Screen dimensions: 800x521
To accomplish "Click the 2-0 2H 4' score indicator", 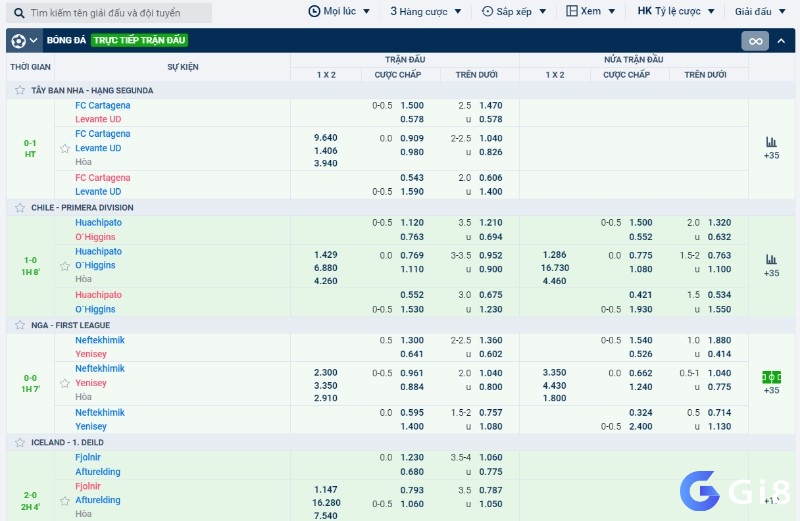I will 30,501.
